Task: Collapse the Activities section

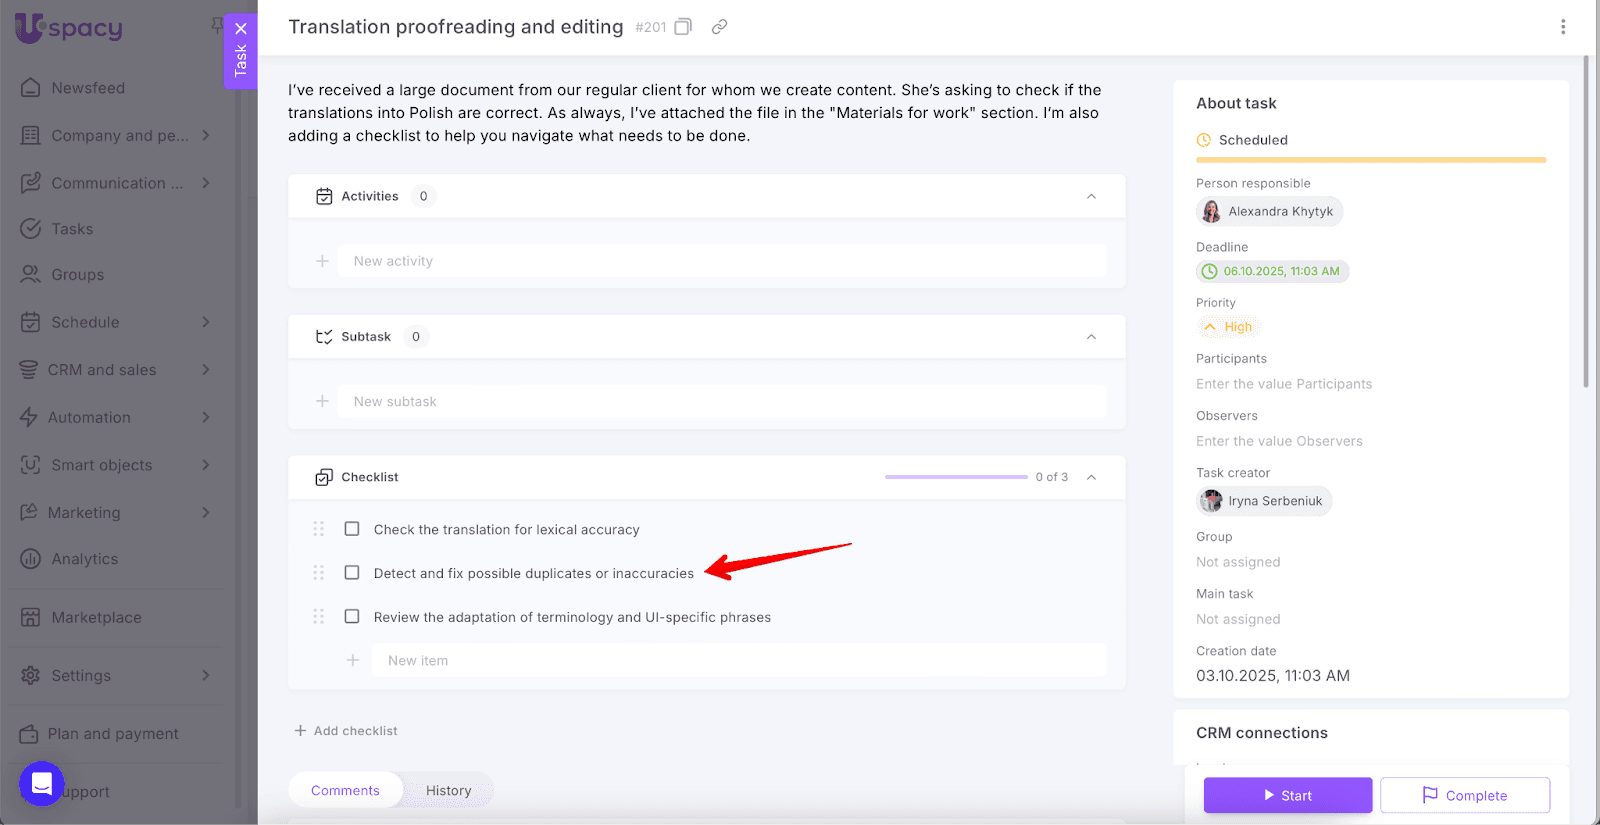Action: tap(1091, 196)
